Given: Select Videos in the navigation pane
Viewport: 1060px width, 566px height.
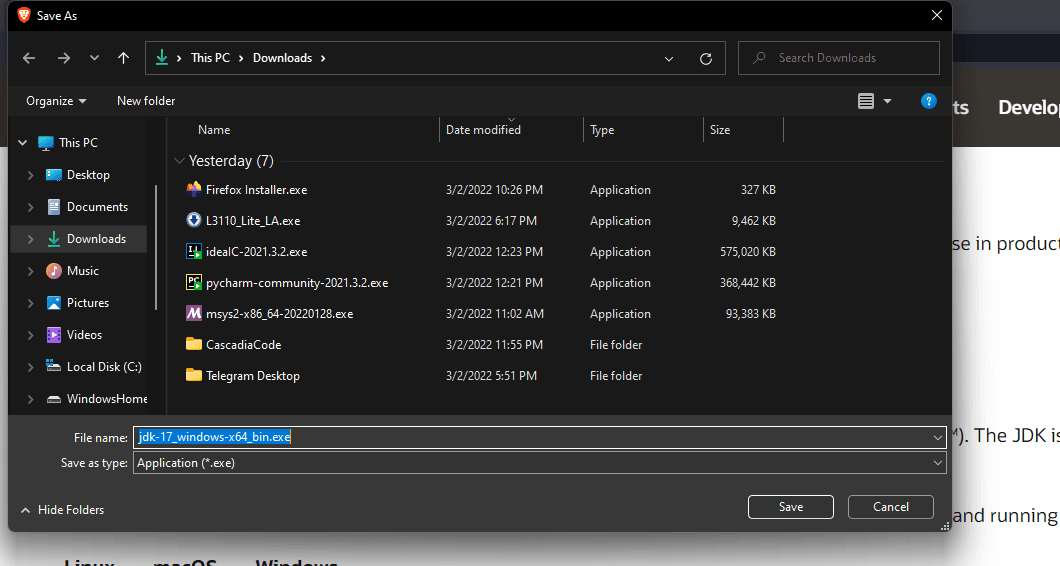Looking at the screenshot, I should point(84,335).
